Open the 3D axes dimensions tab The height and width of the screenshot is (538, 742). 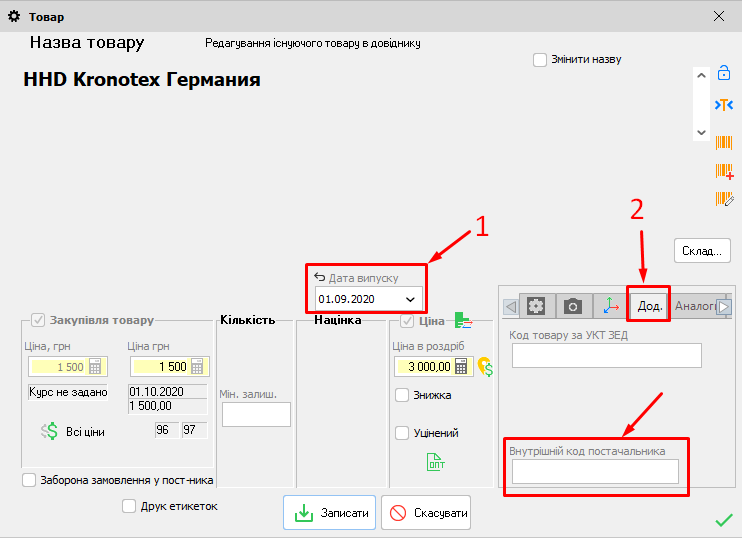pyautogui.click(x=609, y=306)
